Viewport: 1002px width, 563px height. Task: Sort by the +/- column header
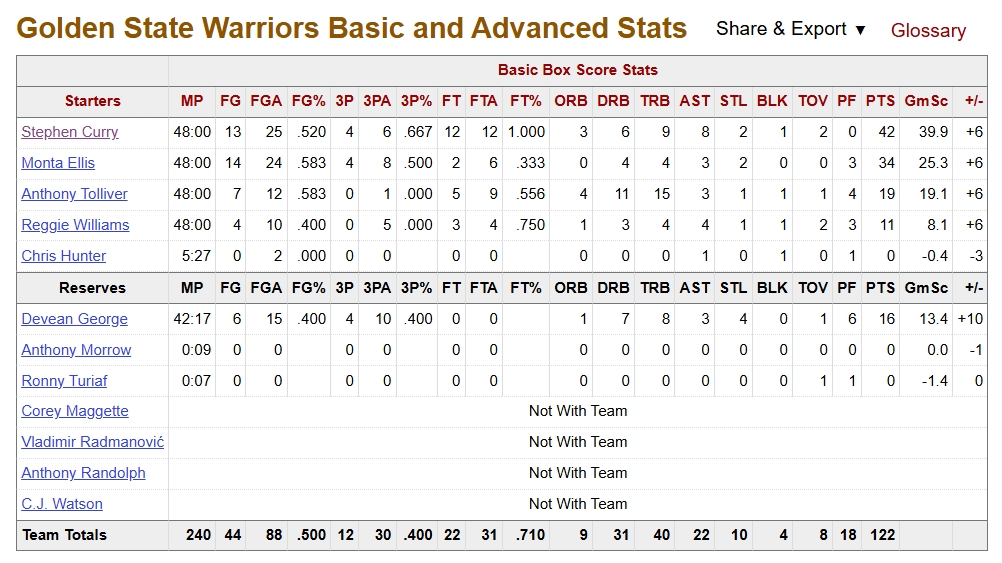click(x=973, y=101)
